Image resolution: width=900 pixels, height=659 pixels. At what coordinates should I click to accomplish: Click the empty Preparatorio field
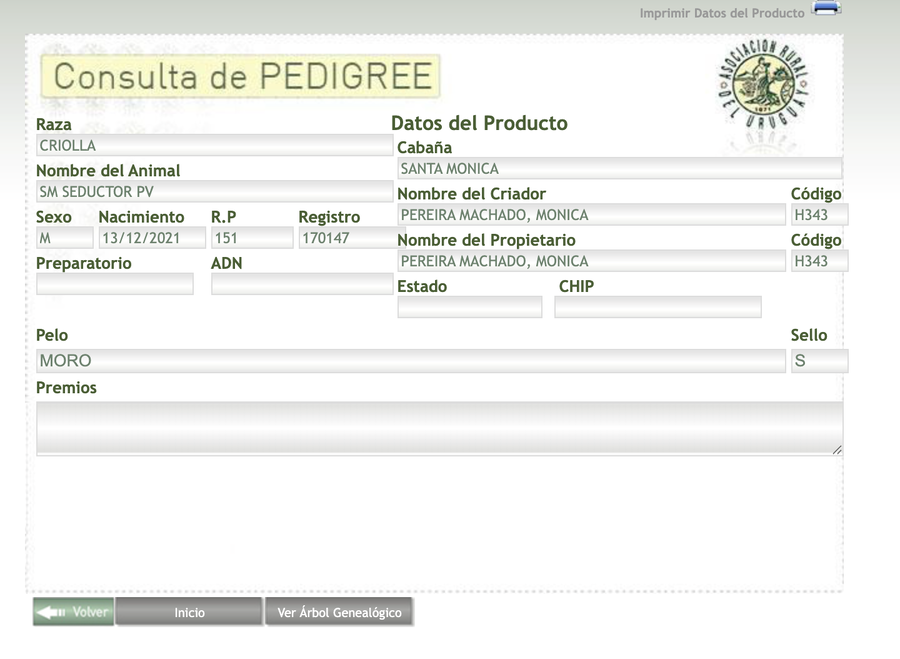(114, 284)
